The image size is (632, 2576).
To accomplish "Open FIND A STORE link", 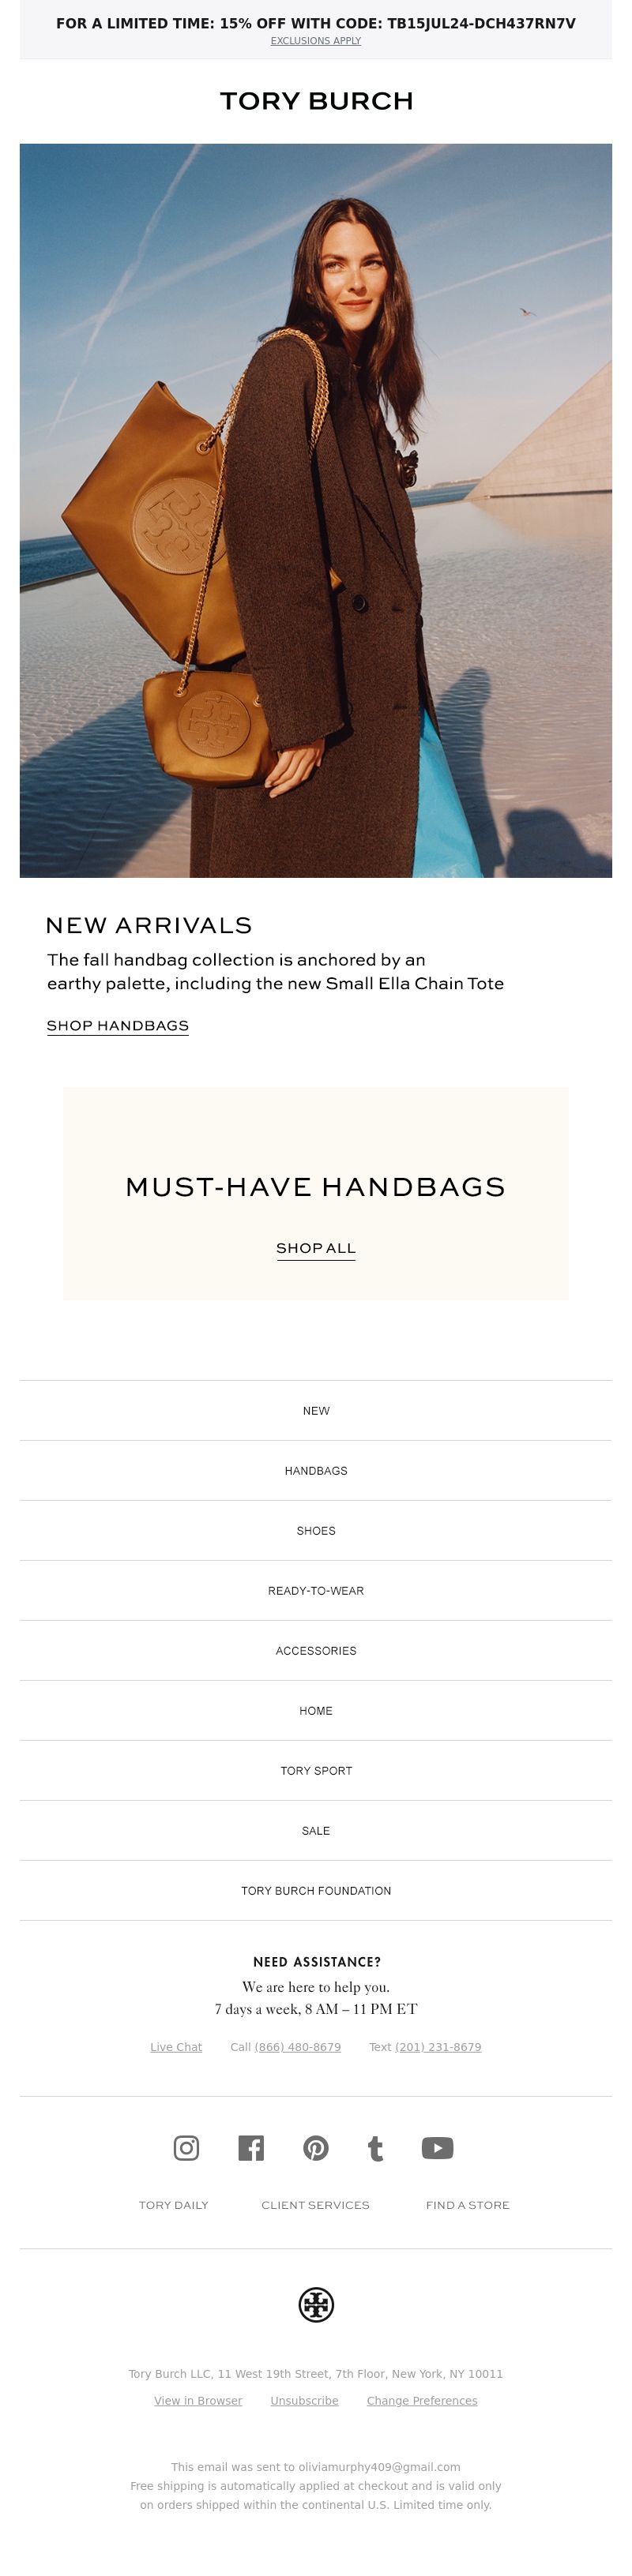I will (x=468, y=2205).
